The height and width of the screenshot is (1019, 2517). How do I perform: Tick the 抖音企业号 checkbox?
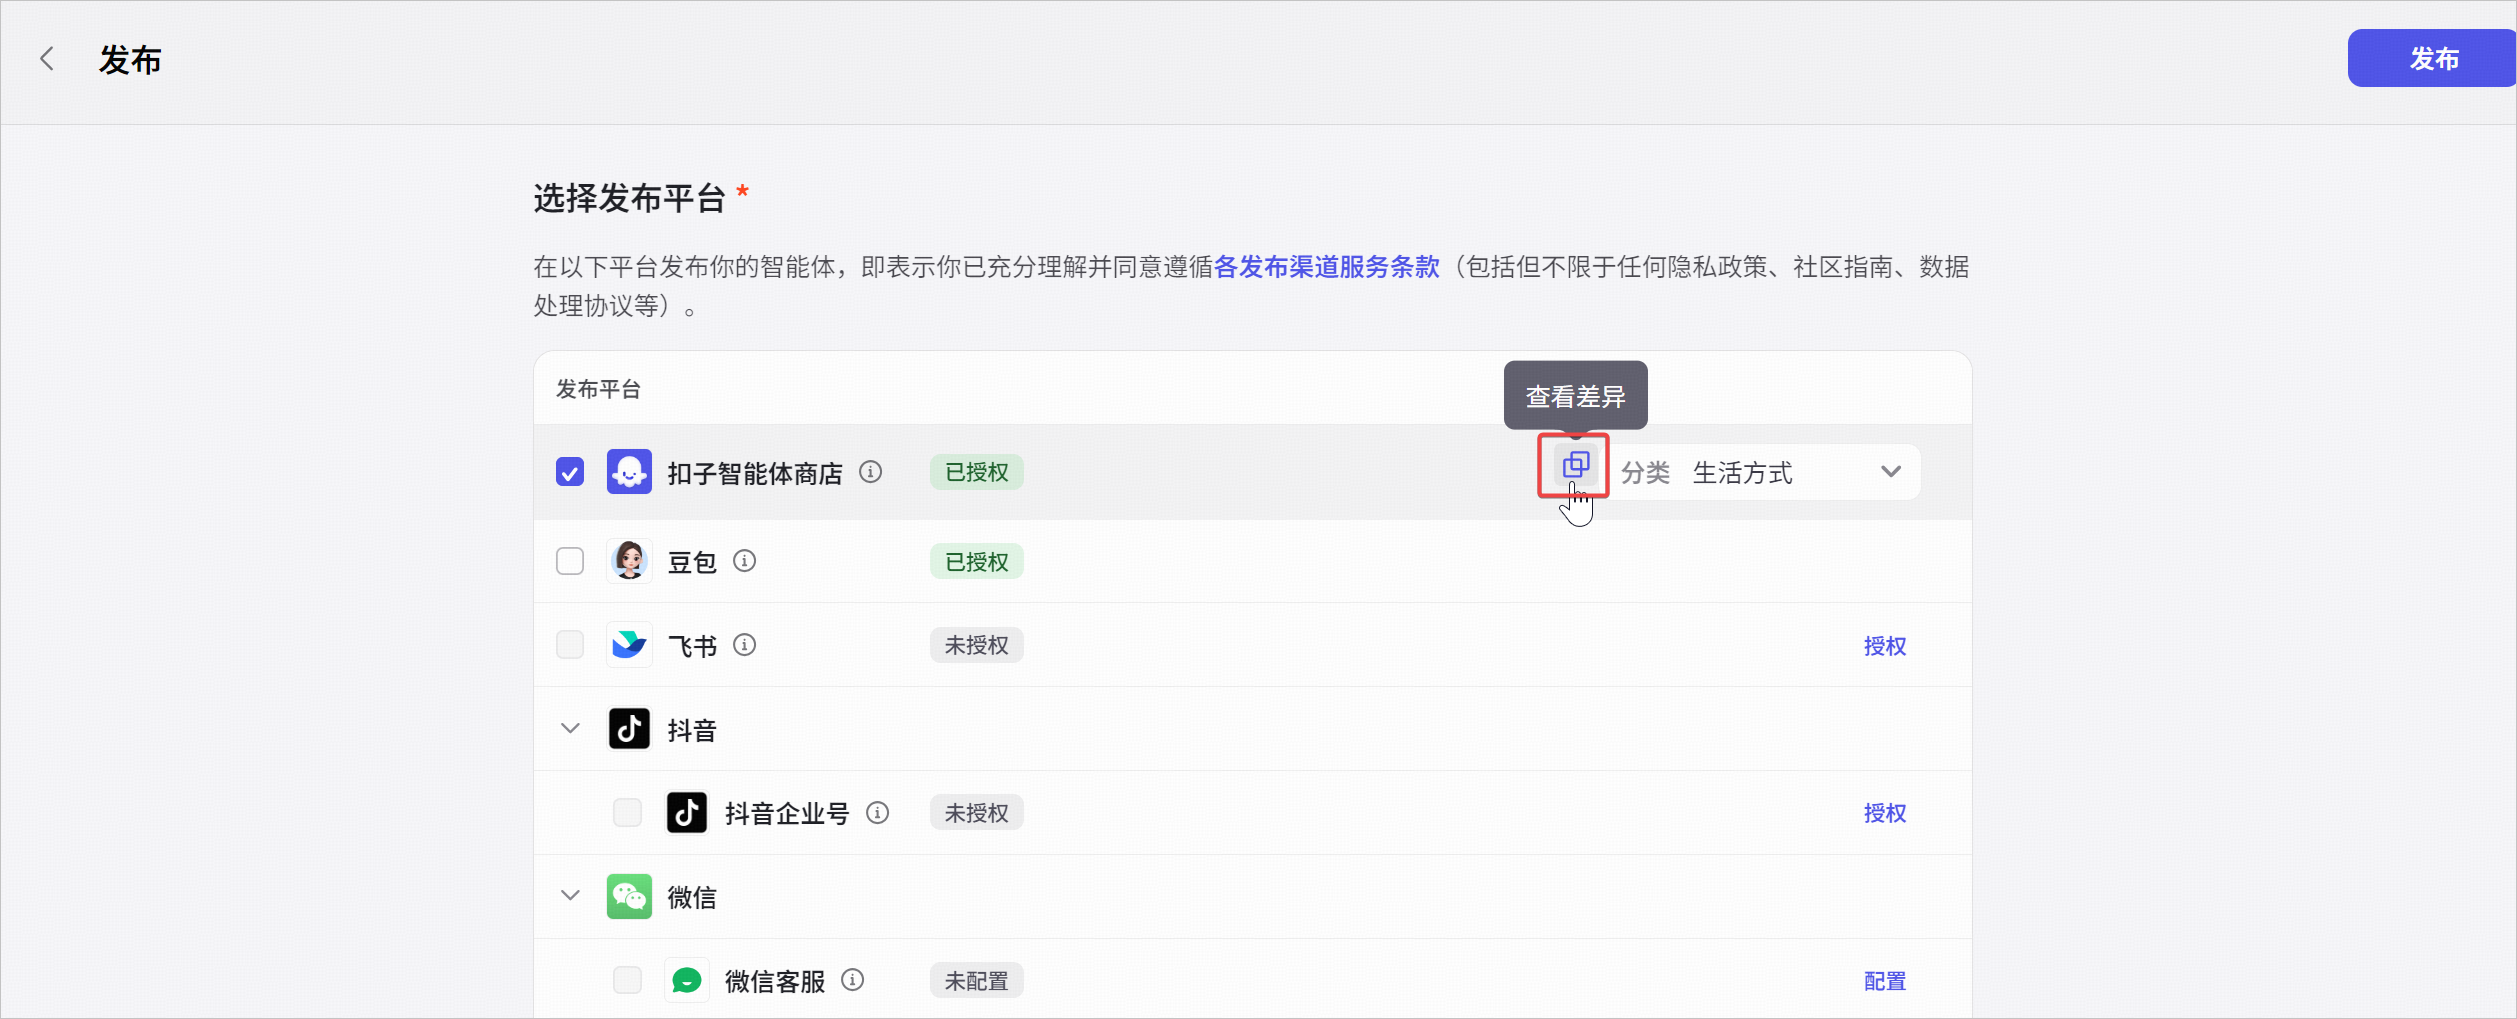(x=627, y=813)
